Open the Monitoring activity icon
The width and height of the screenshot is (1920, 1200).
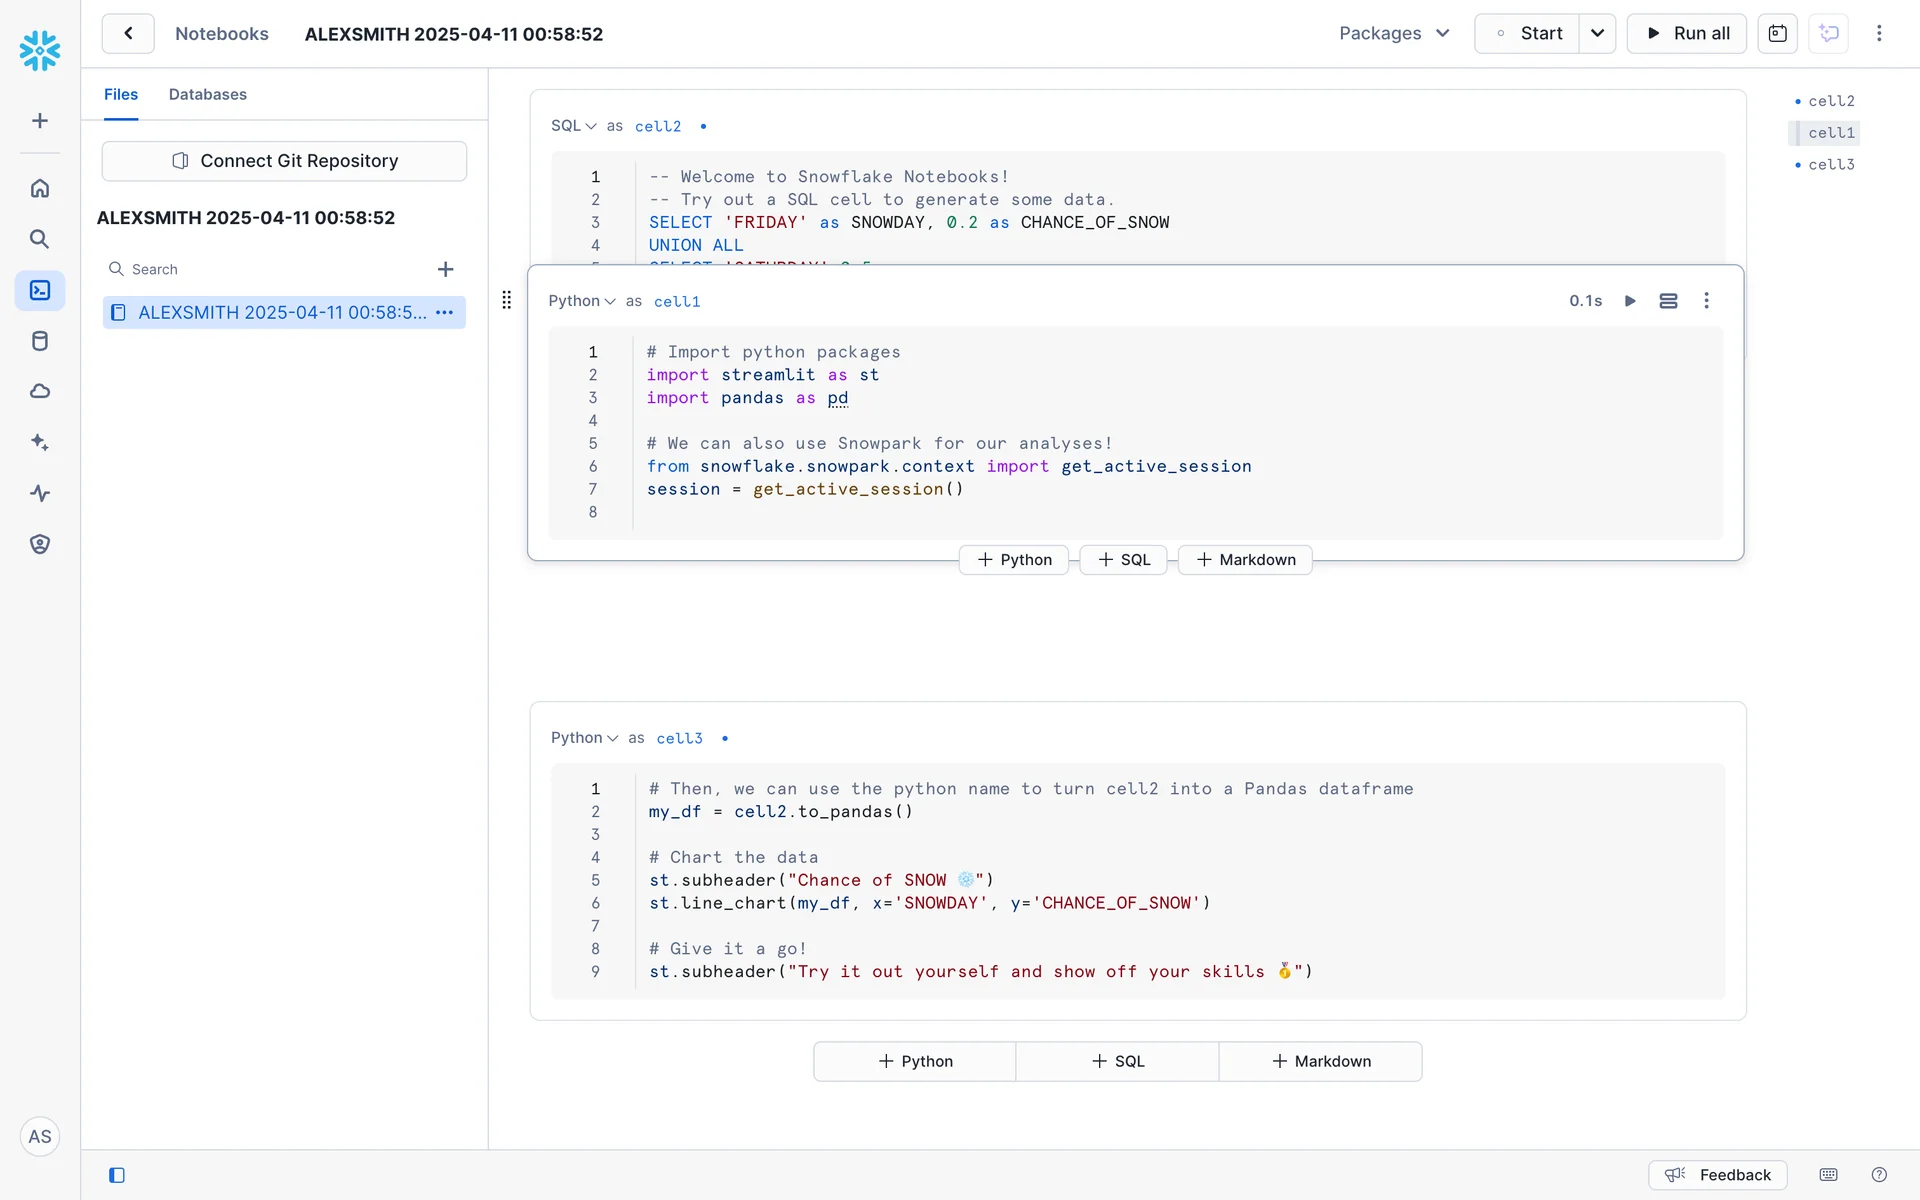(40, 493)
